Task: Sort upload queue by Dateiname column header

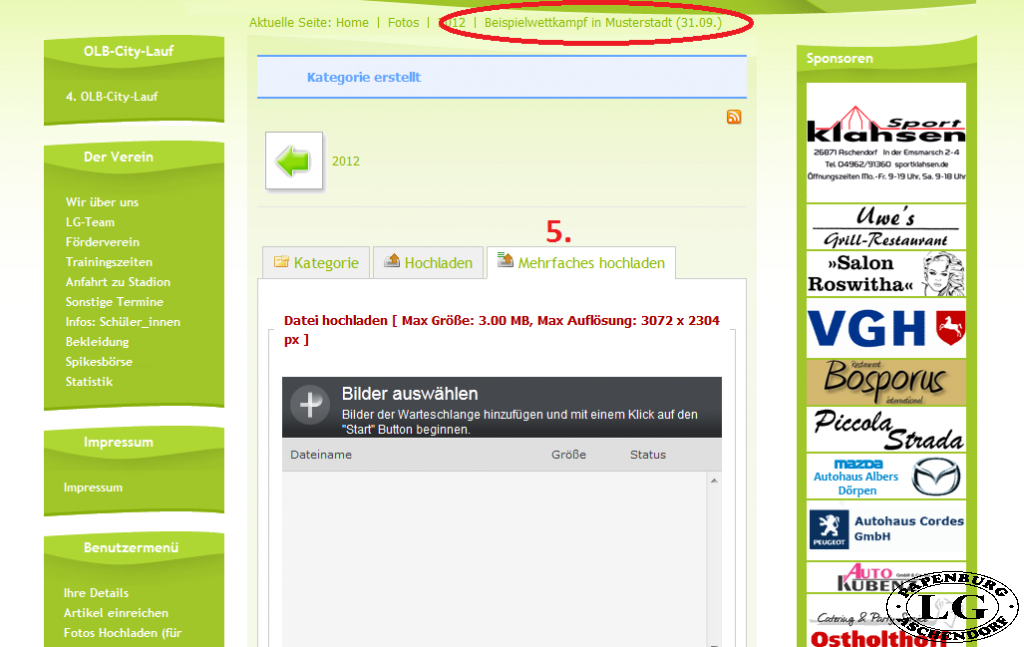Action: pos(321,455)
